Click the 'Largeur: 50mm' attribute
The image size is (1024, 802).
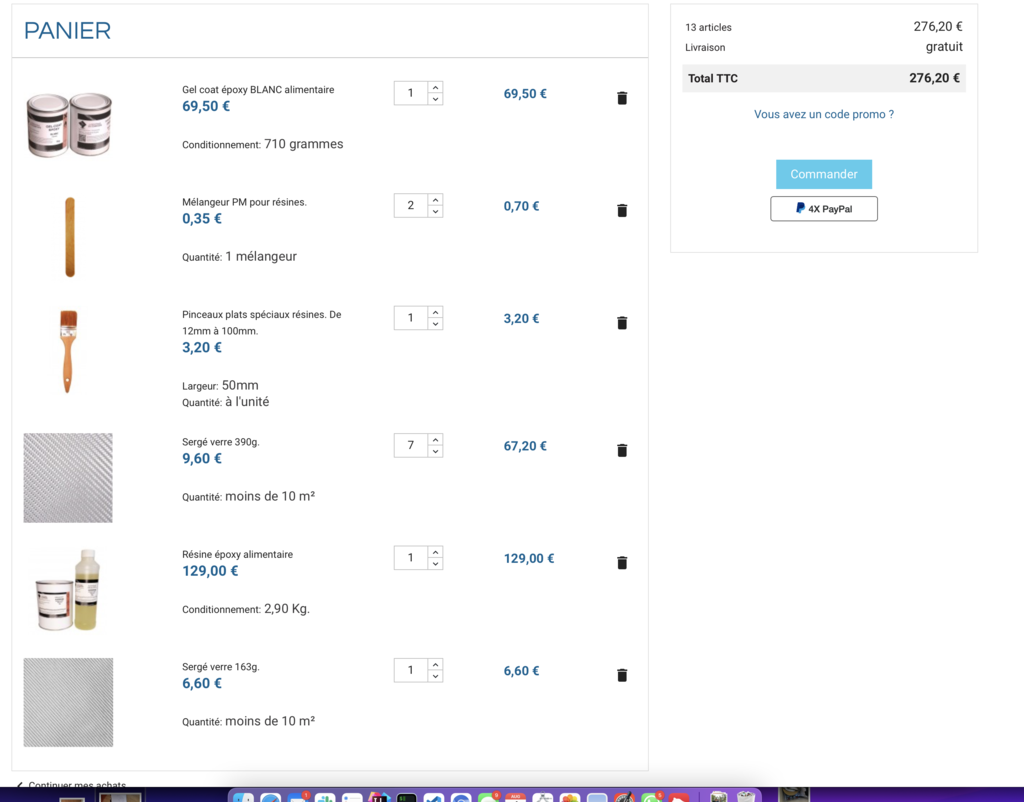[x=220, y=385]
